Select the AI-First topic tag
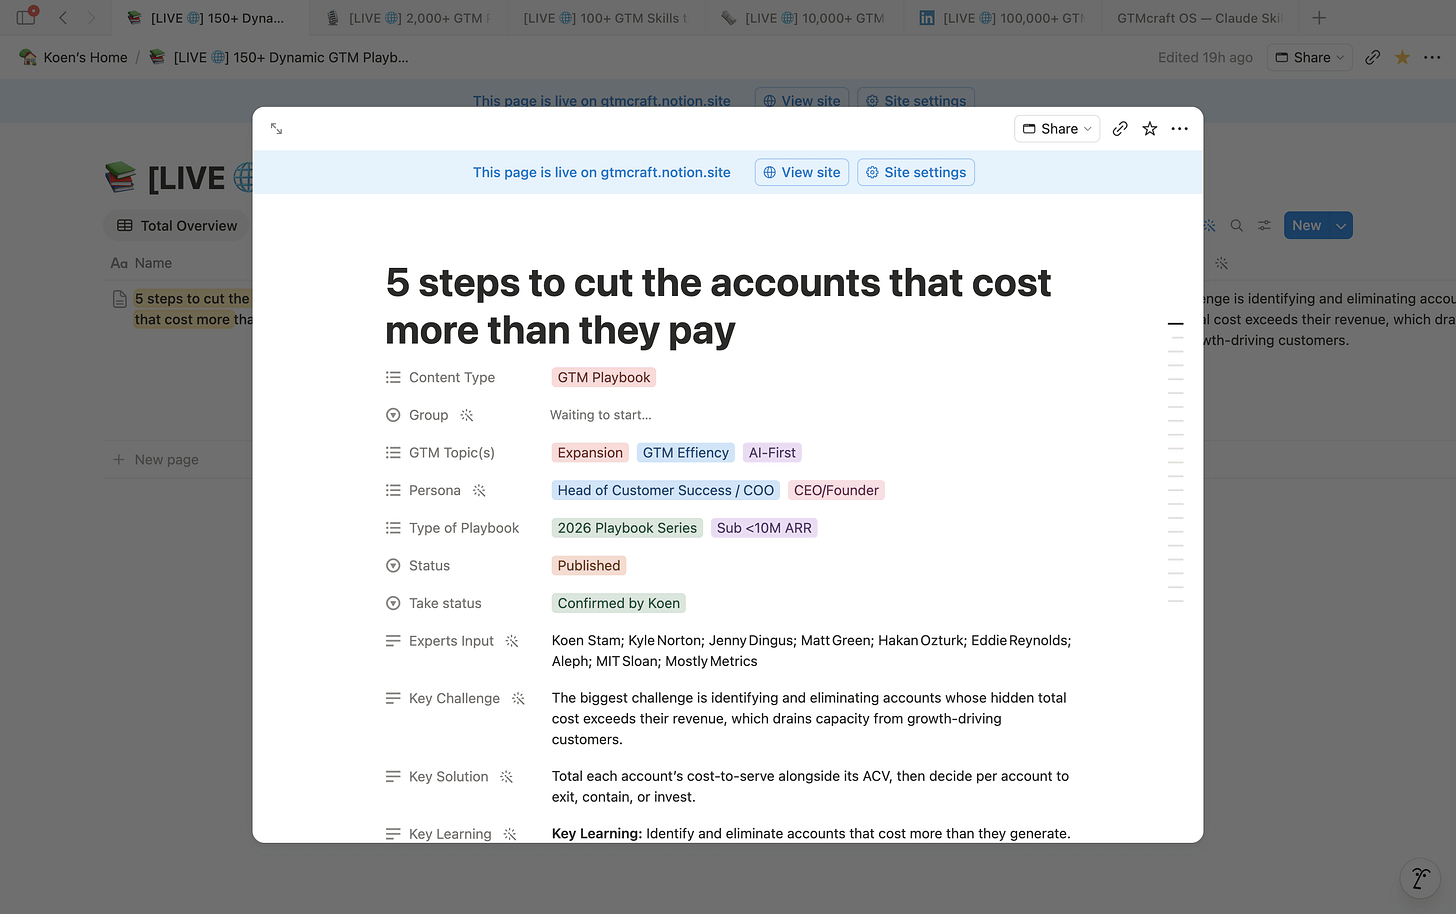The width and height of the screenshot is (1456, 914). 772,453
